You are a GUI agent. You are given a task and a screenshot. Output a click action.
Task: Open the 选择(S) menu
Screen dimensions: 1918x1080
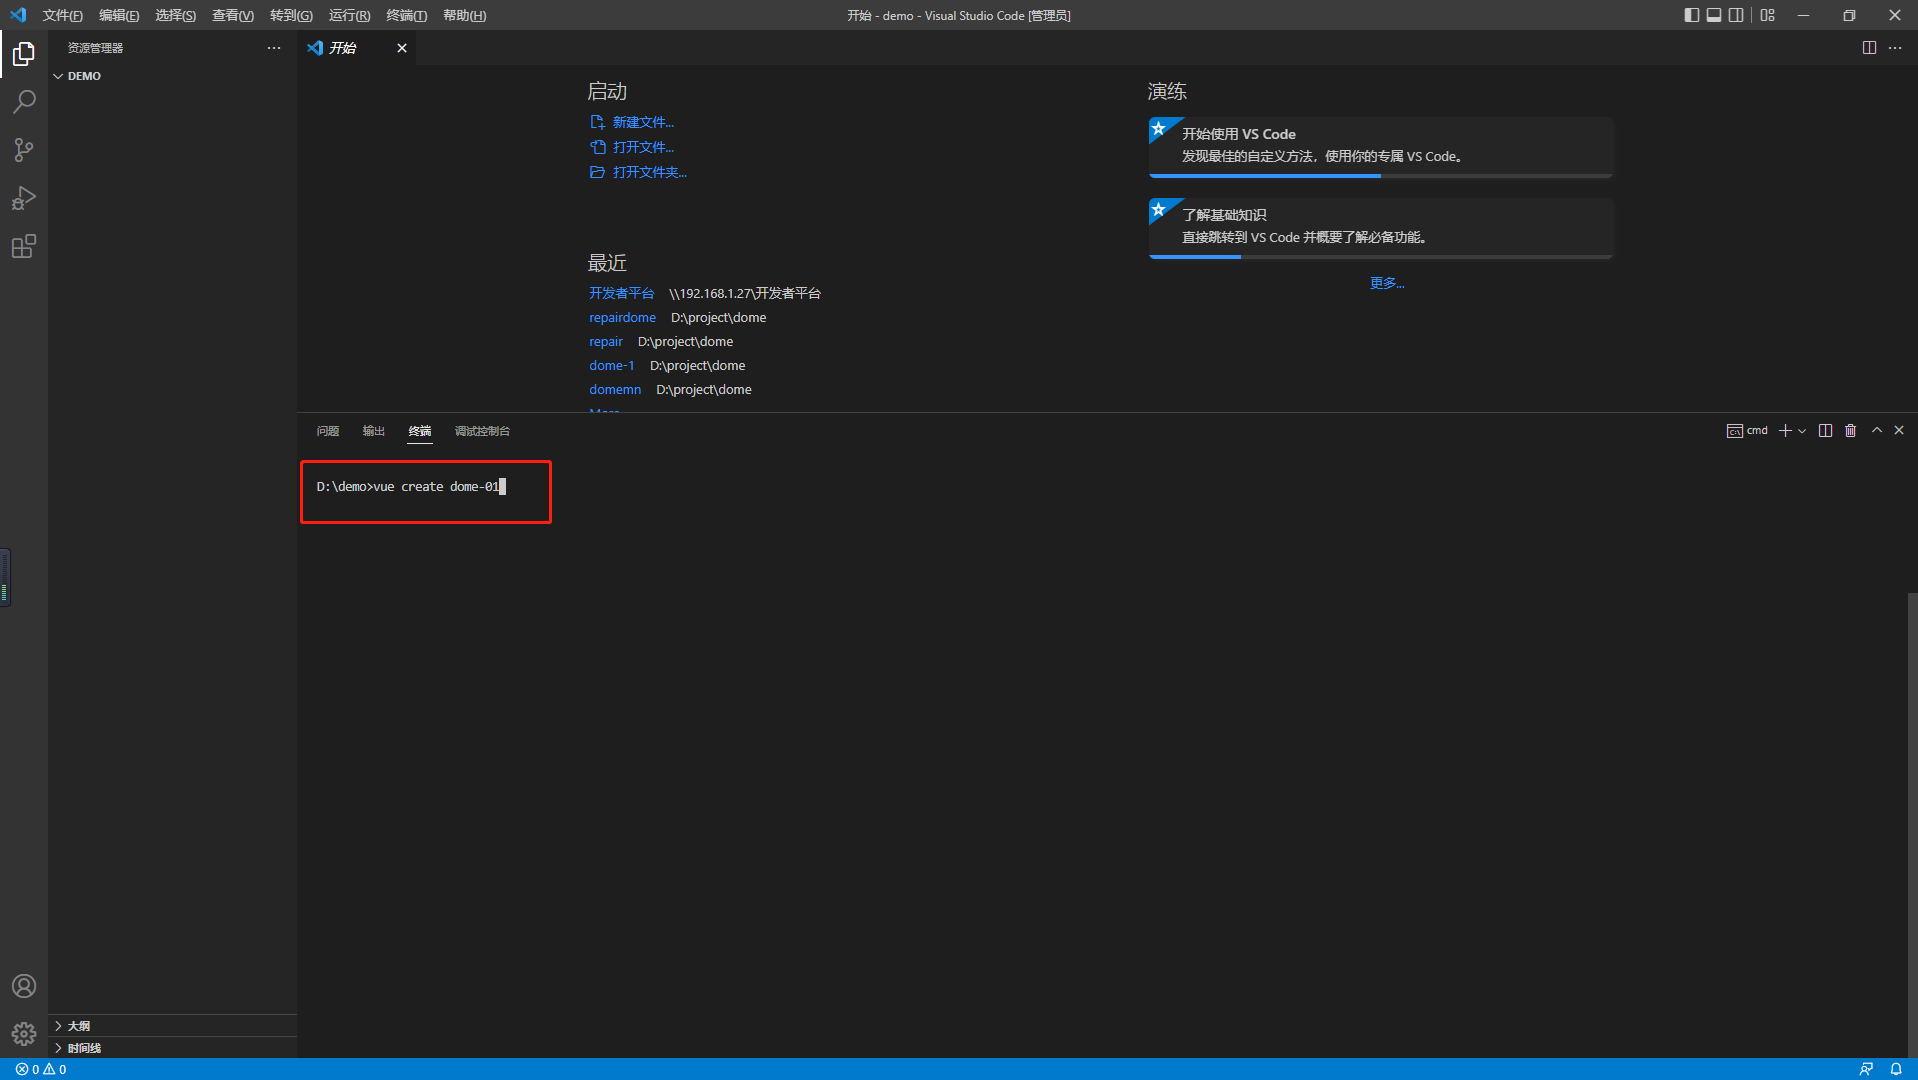click(x=175, y=15)
